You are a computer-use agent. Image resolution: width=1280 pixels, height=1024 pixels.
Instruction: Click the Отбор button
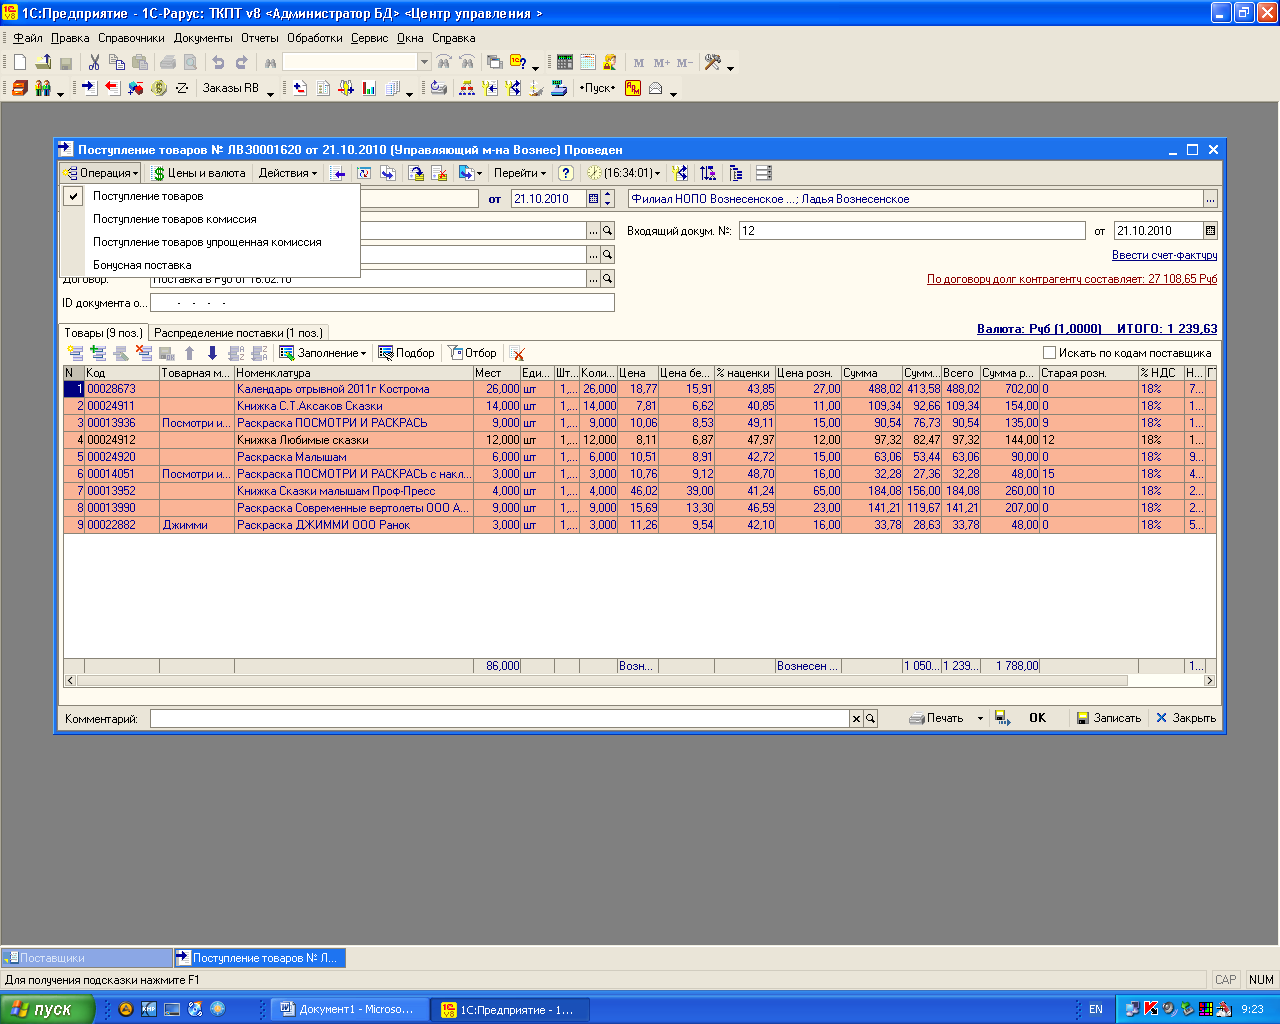tap(472, 353)
